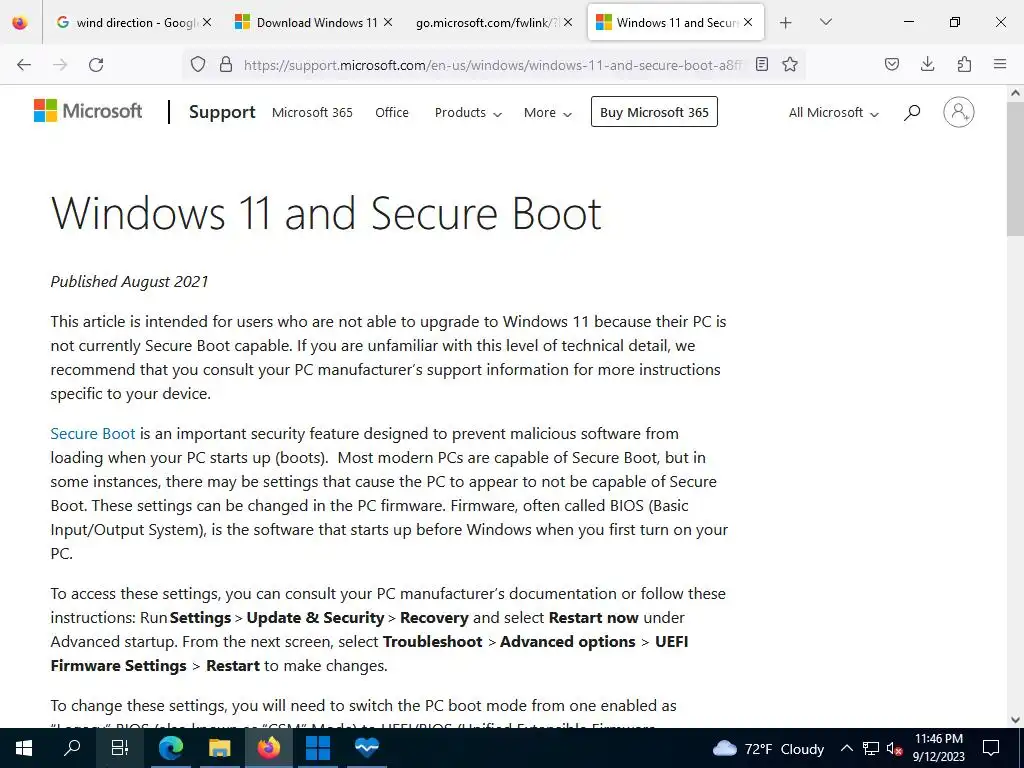Open a new tab with plus button

click(x=786, y=22)
